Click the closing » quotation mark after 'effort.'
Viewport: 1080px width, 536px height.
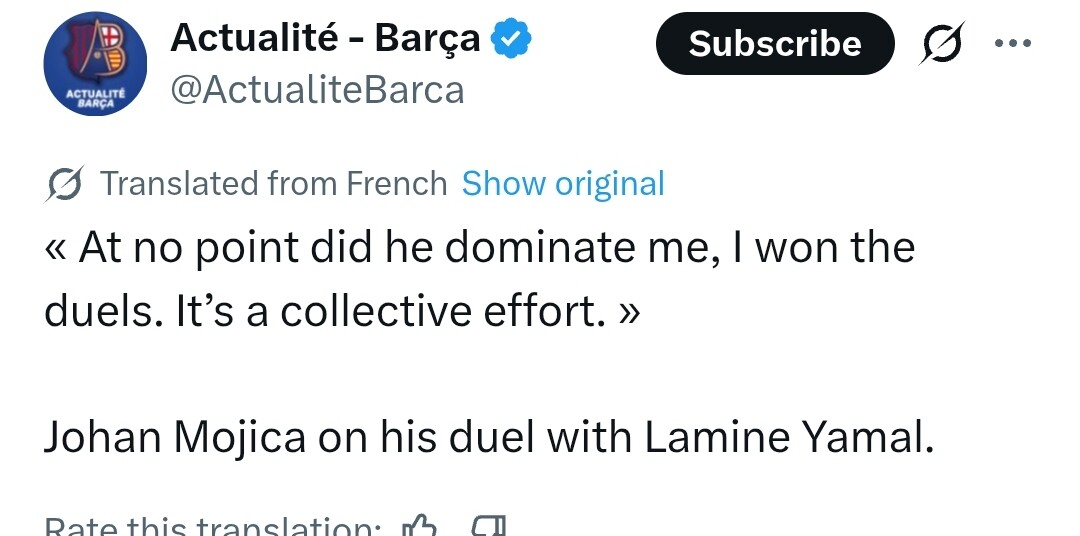(x=630, y=312)
